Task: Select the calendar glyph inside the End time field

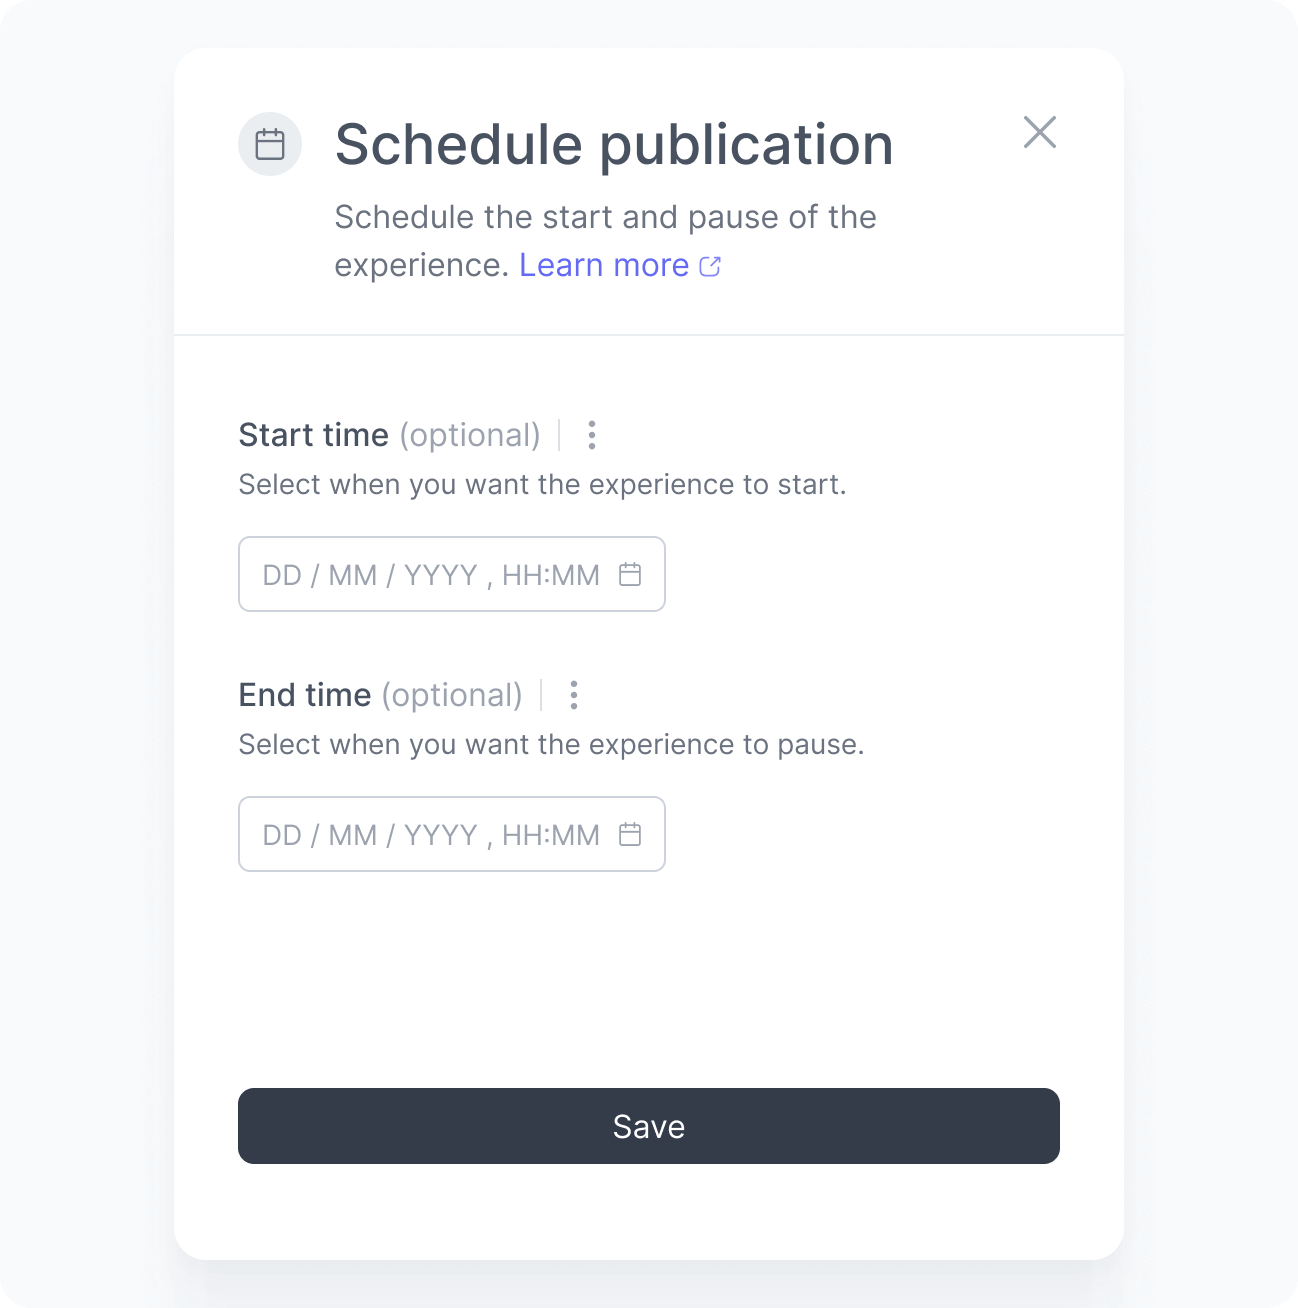Action: [630, 834]
